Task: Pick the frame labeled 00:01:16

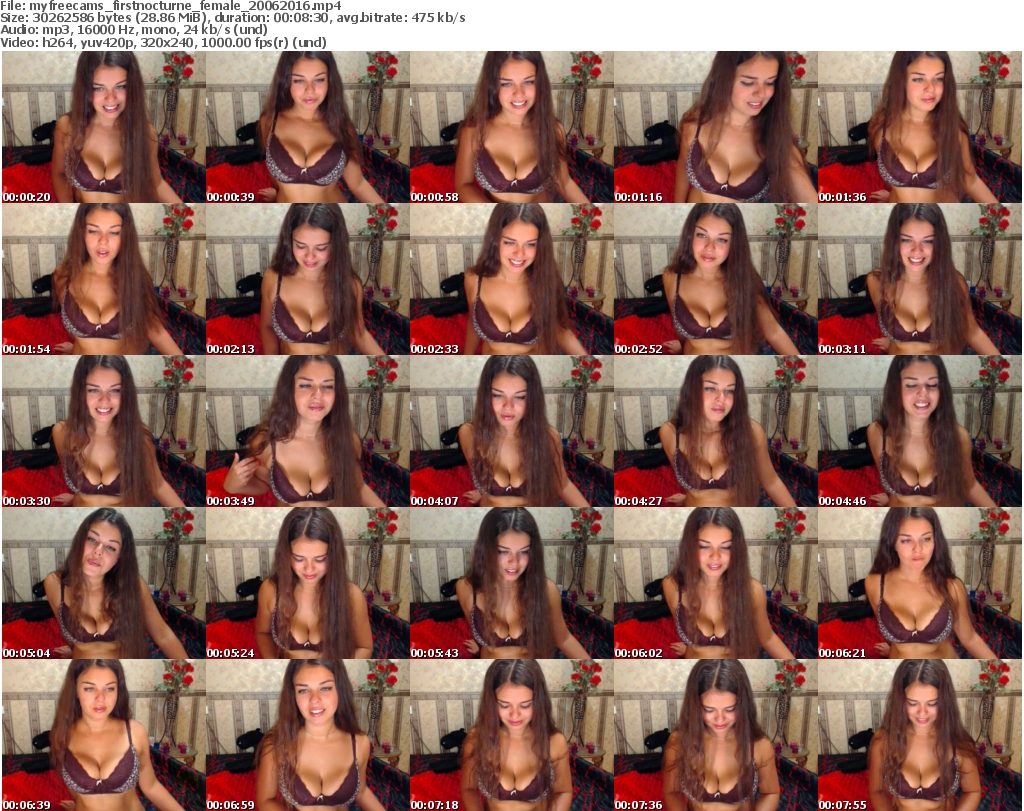Action: pyautogui.click(x=715, y=127)
